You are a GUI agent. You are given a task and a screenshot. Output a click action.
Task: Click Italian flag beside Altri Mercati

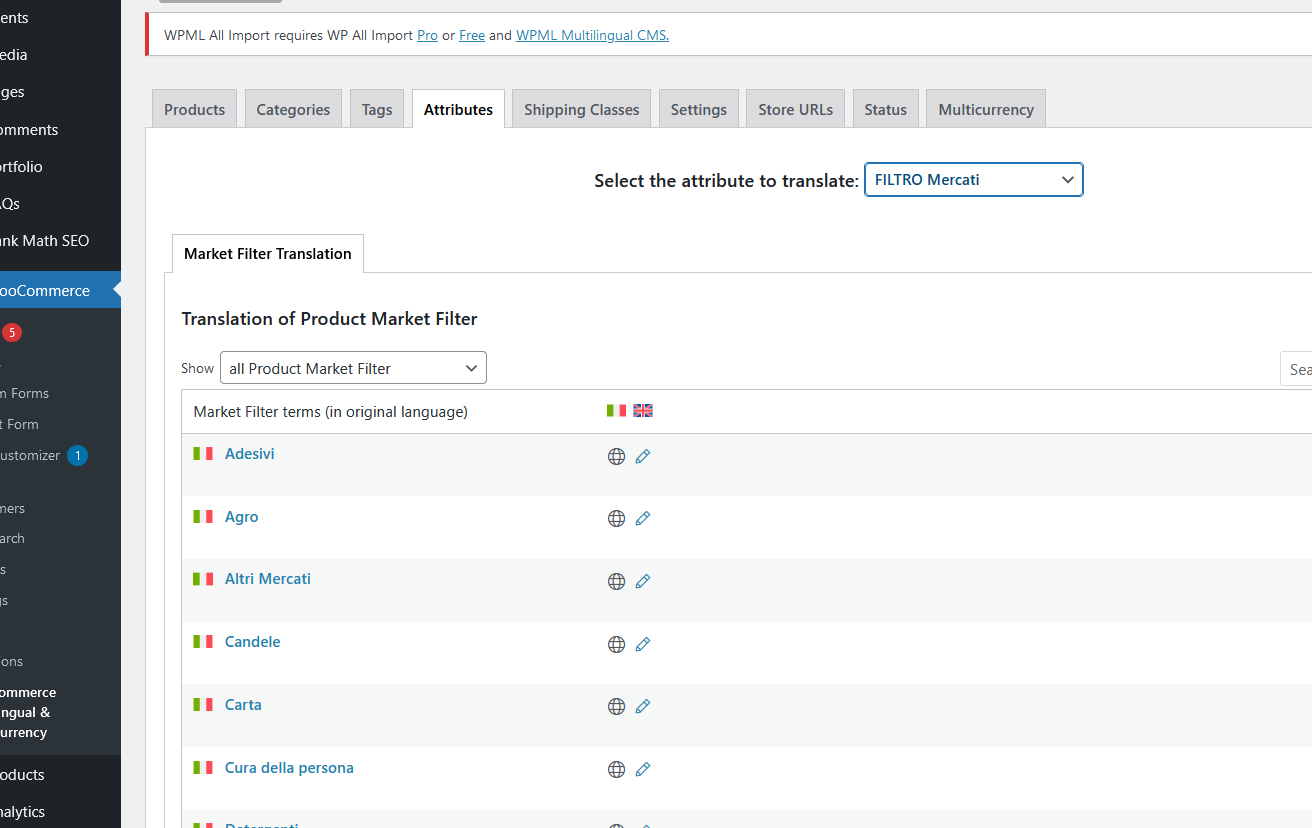[203, 578]
